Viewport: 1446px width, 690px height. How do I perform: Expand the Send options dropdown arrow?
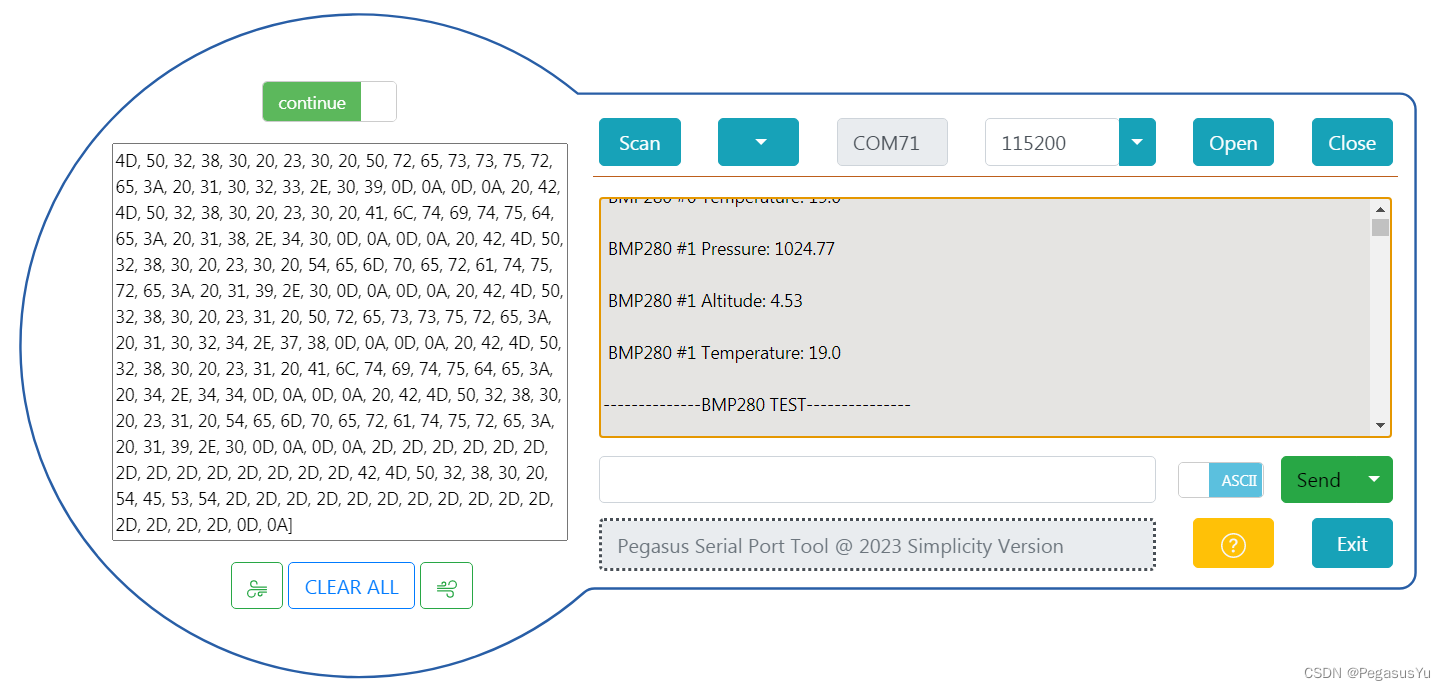[1374, 479]
